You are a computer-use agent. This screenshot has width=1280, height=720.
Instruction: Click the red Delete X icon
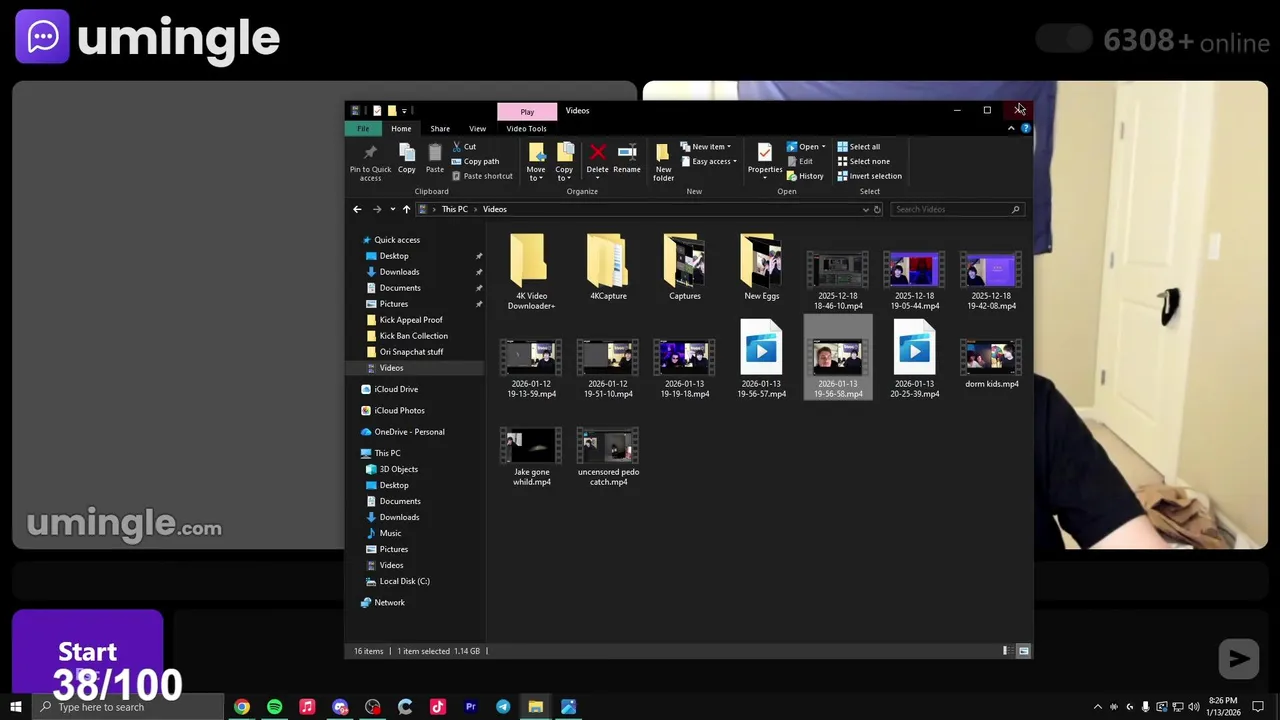point(597,152)
